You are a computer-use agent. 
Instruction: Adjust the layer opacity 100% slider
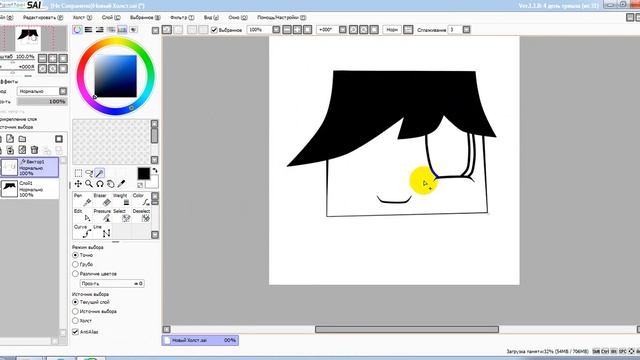click(42, 102)
